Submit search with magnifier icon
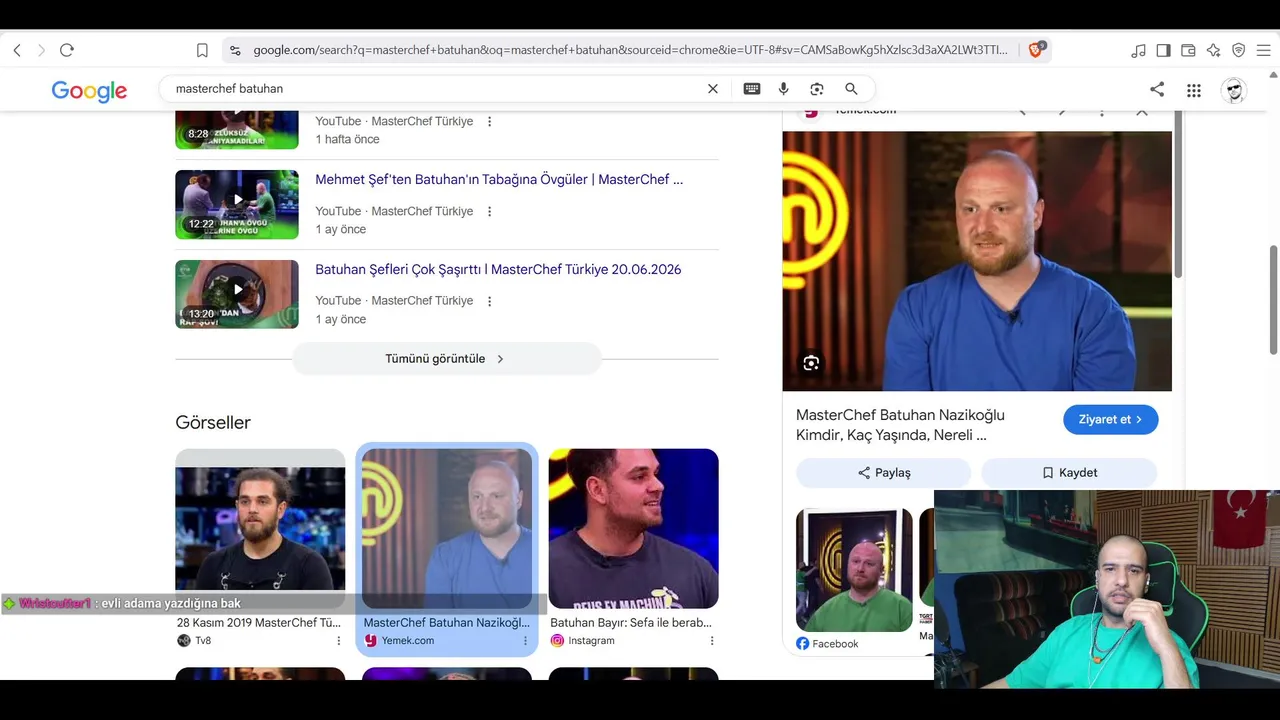Viewport: 1280px width, 720px height. [x=851, y=89]
